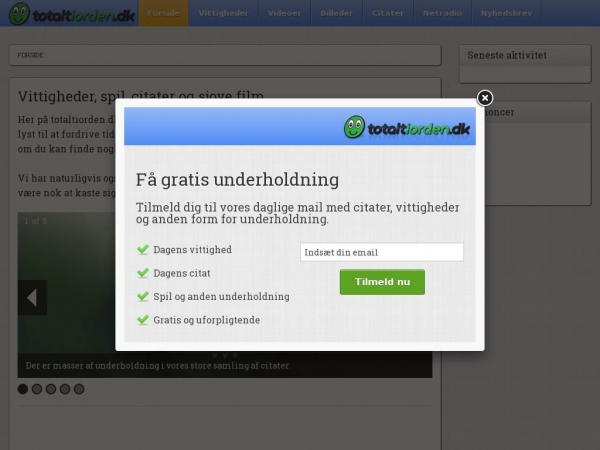
Task: Click the '1 of 5' slide counter
Action: tap(36, 221)
